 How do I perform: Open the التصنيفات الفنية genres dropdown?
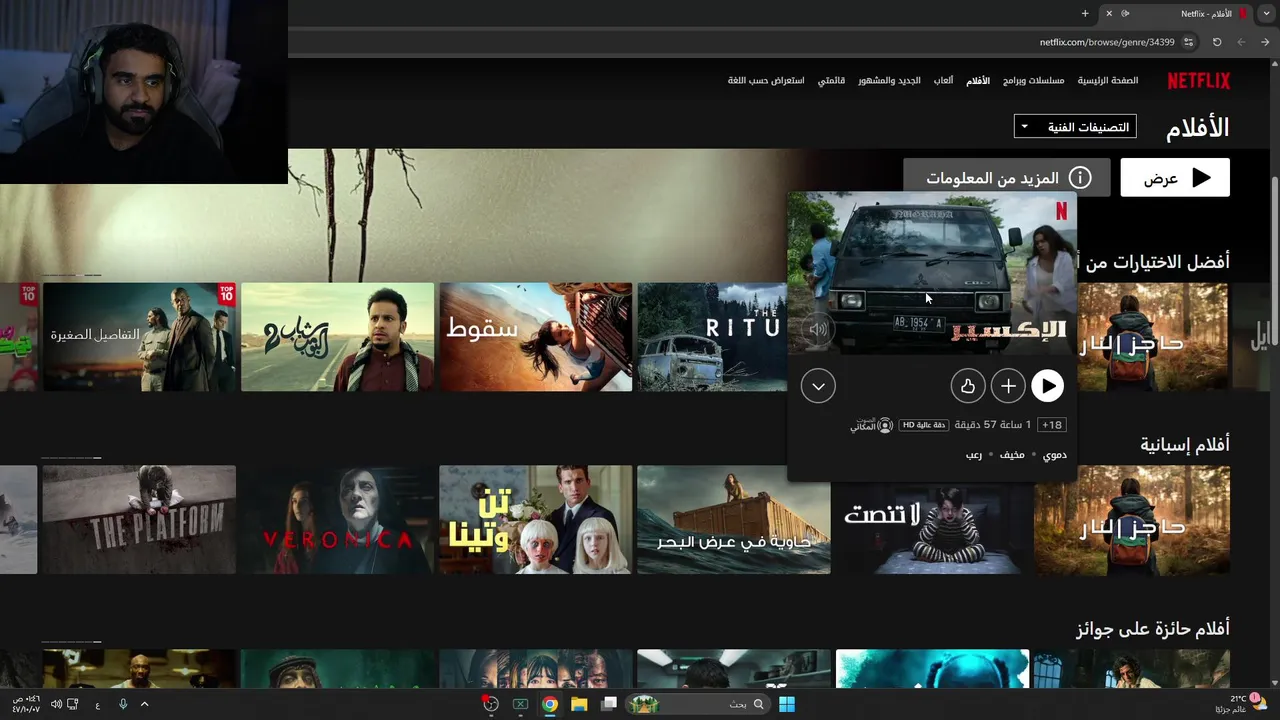pos(1075,127)
